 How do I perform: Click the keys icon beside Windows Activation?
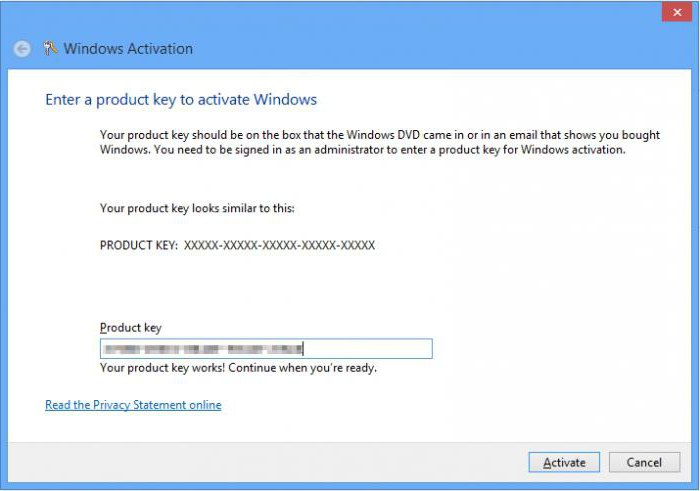[50, 48]
